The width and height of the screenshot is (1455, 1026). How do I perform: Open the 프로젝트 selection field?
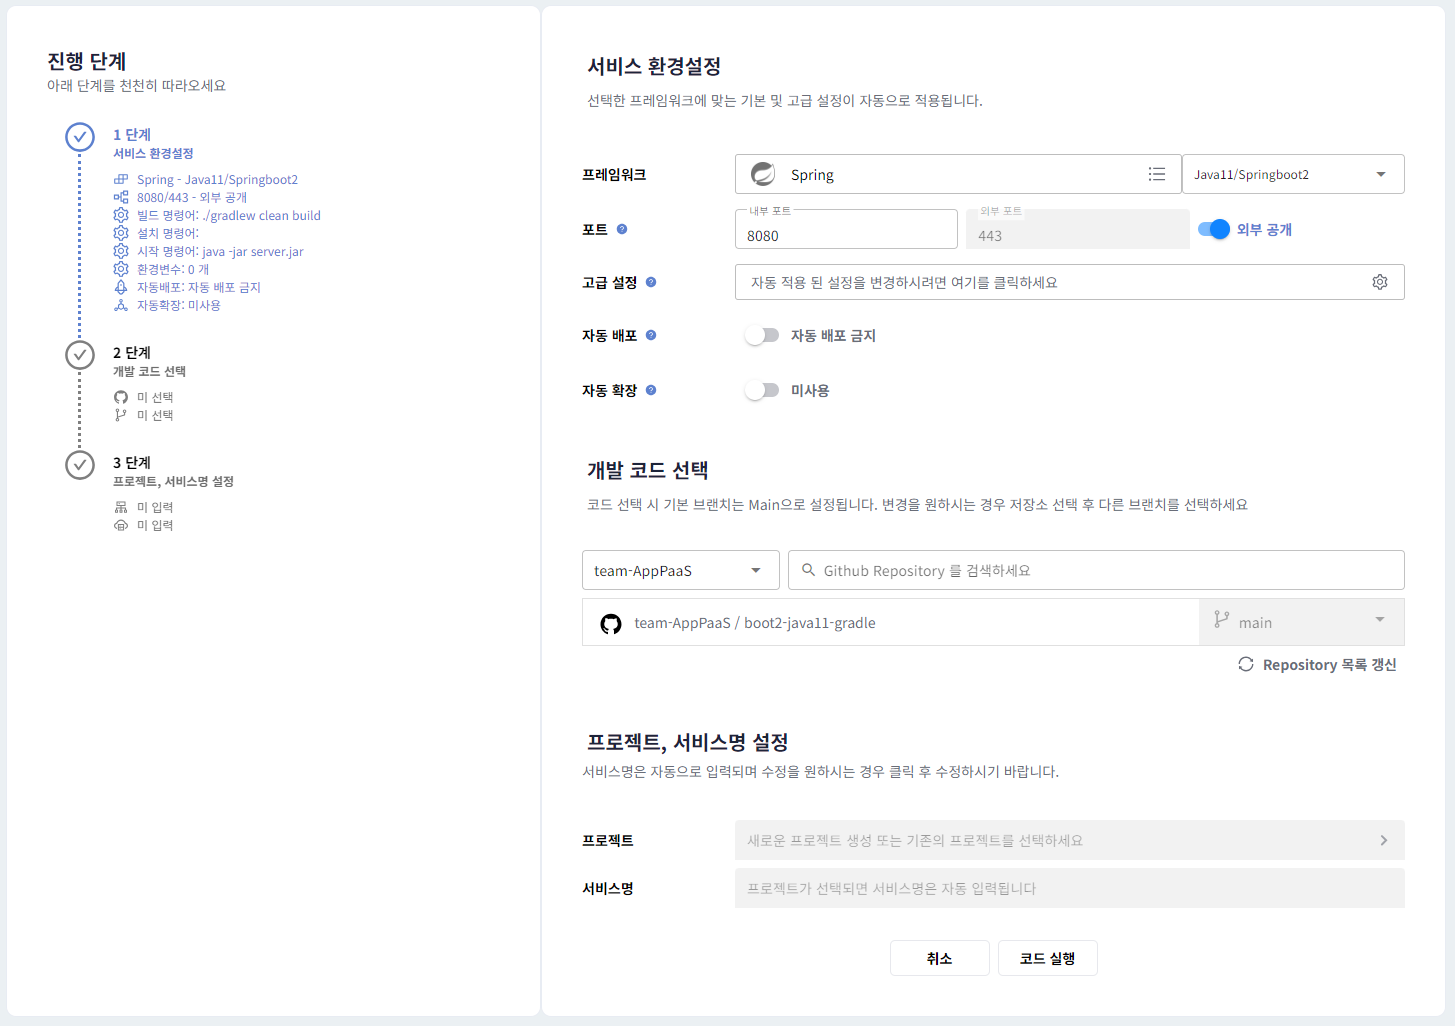(x=1068, y=840)
